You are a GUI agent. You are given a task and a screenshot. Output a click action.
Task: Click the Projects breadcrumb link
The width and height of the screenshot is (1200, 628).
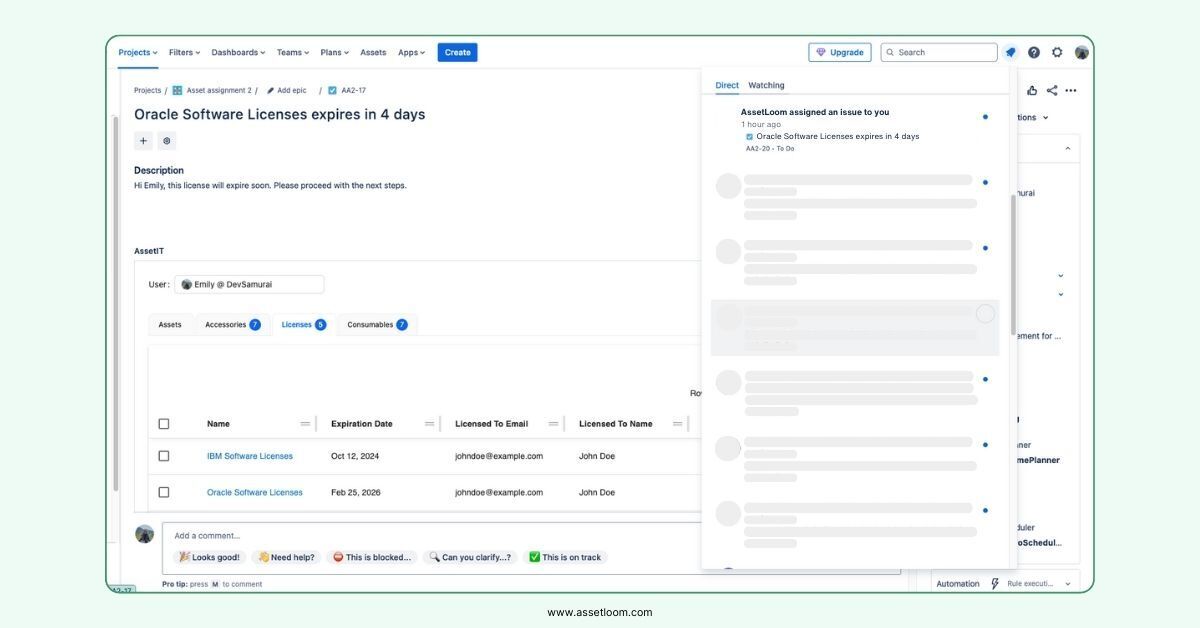[148, 90]
